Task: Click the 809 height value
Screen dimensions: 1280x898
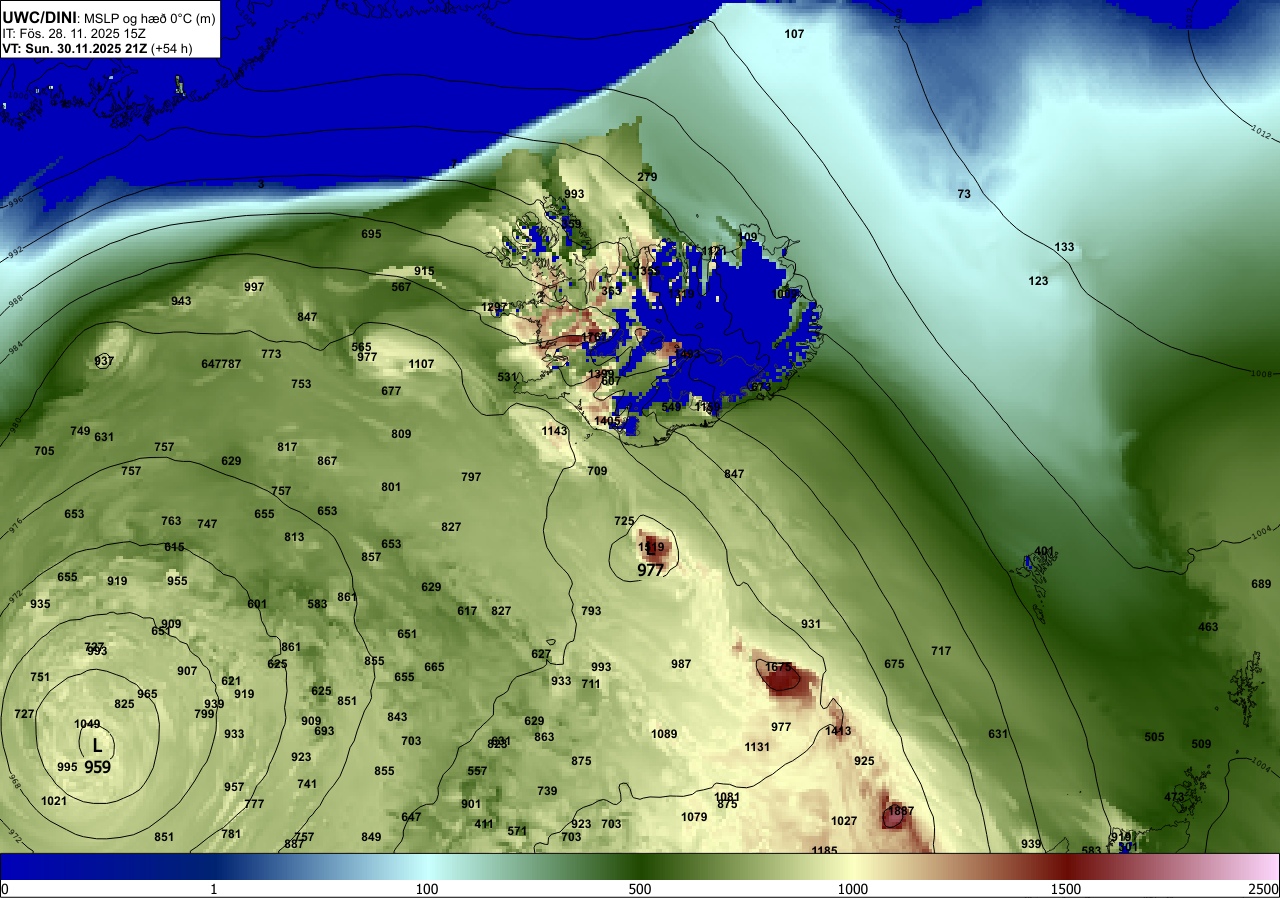Action: point(401,434)
